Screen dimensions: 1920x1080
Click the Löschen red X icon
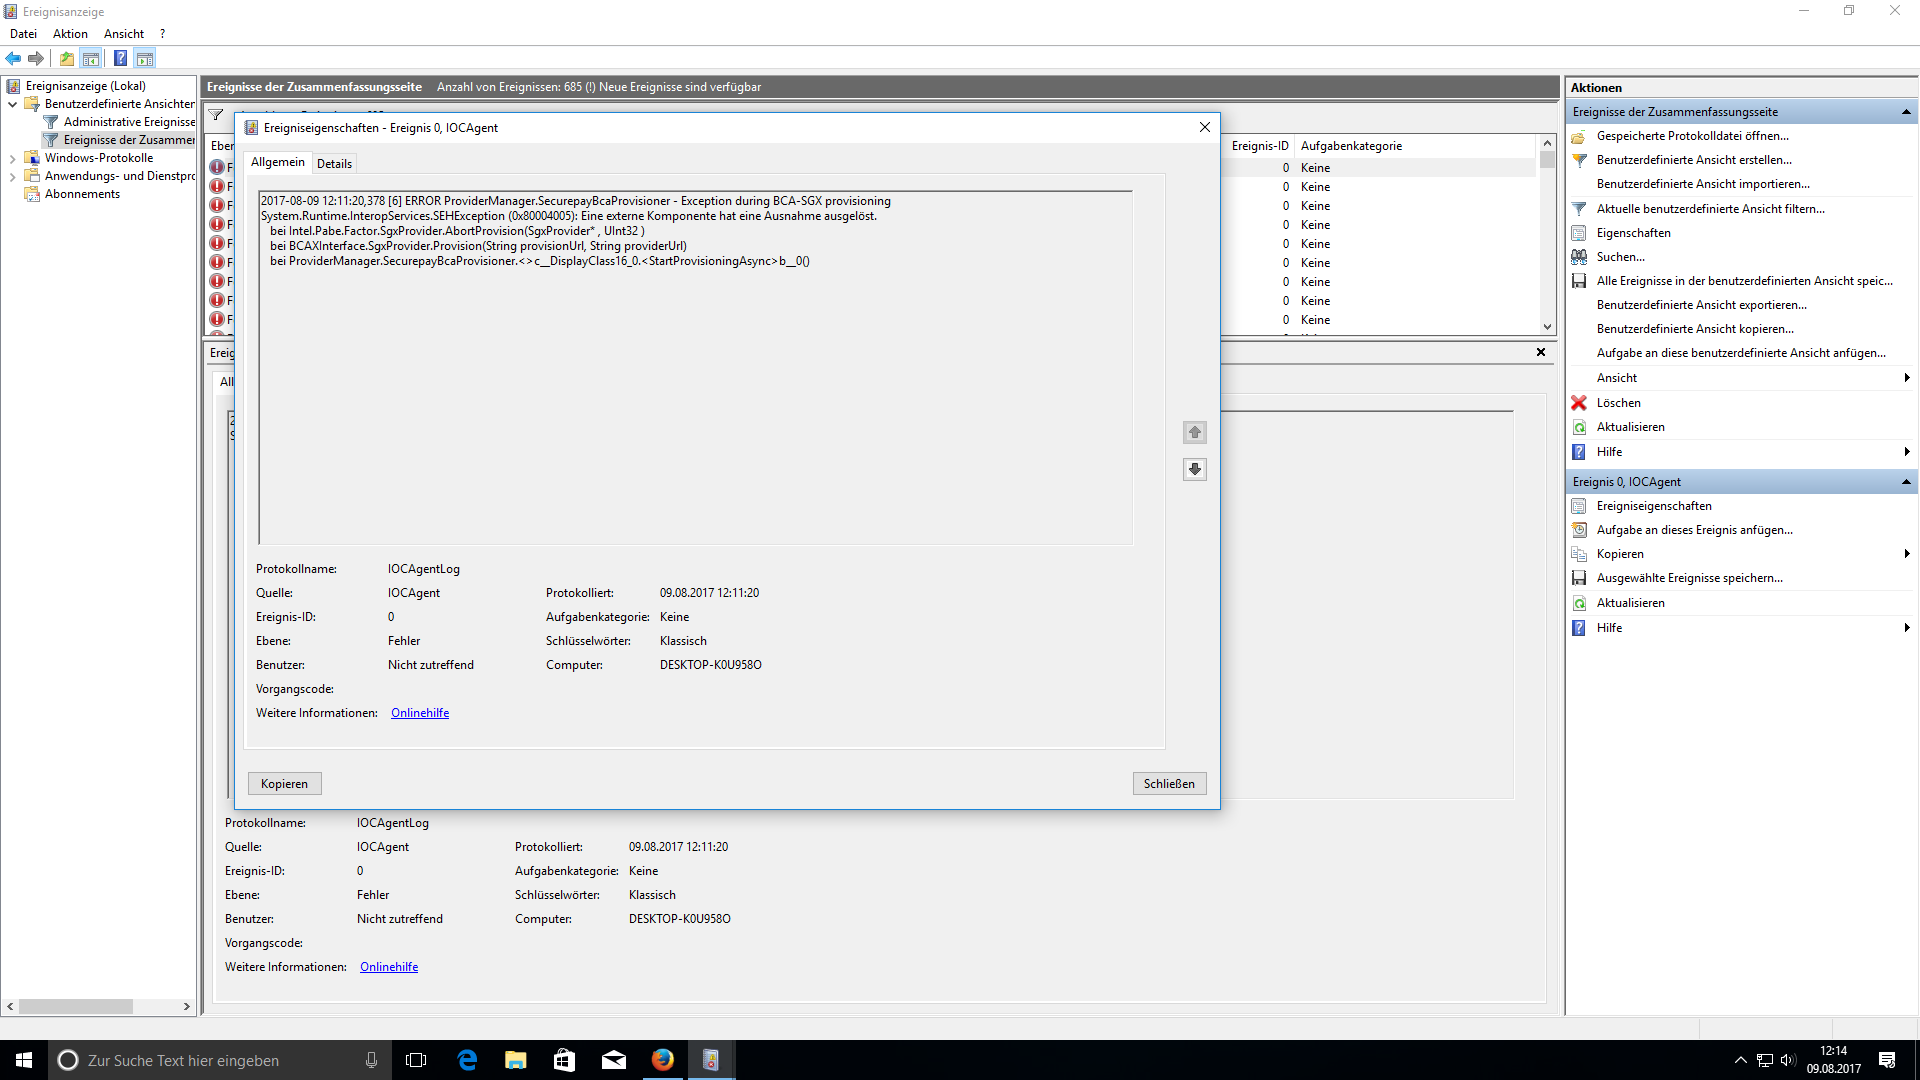coord(1579,403)
